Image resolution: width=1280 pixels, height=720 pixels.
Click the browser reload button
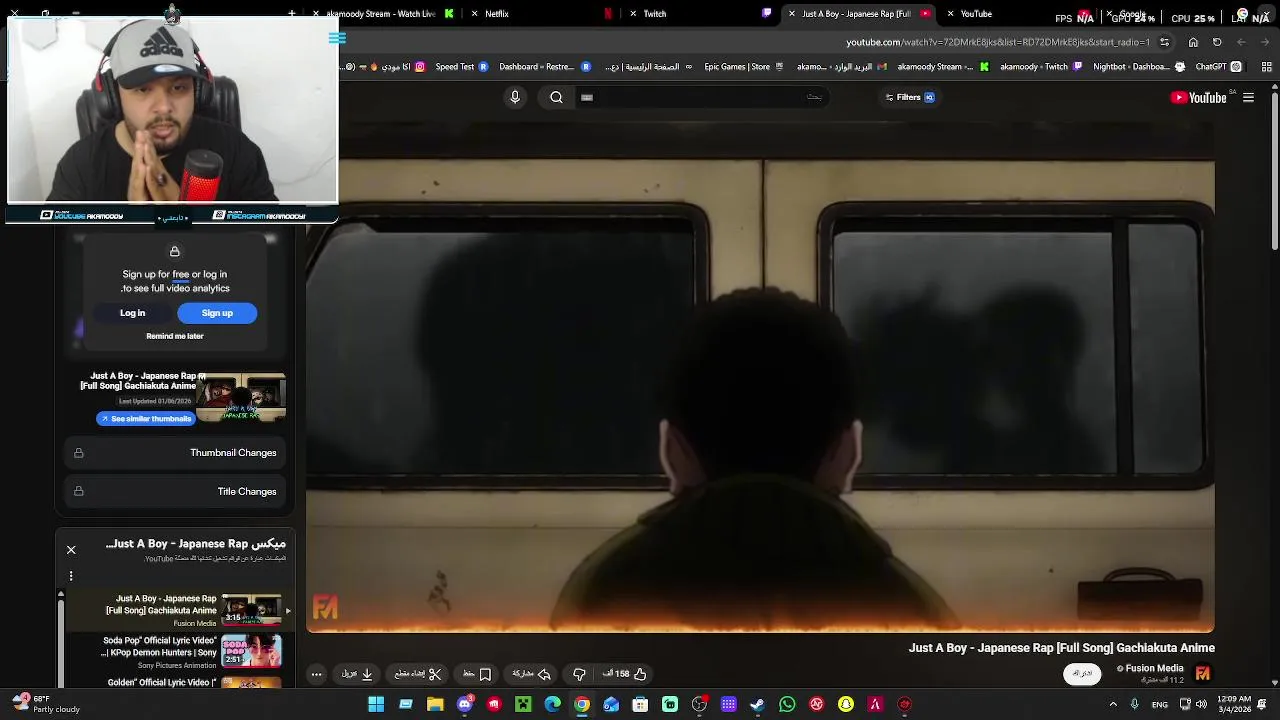(1217, 42)
